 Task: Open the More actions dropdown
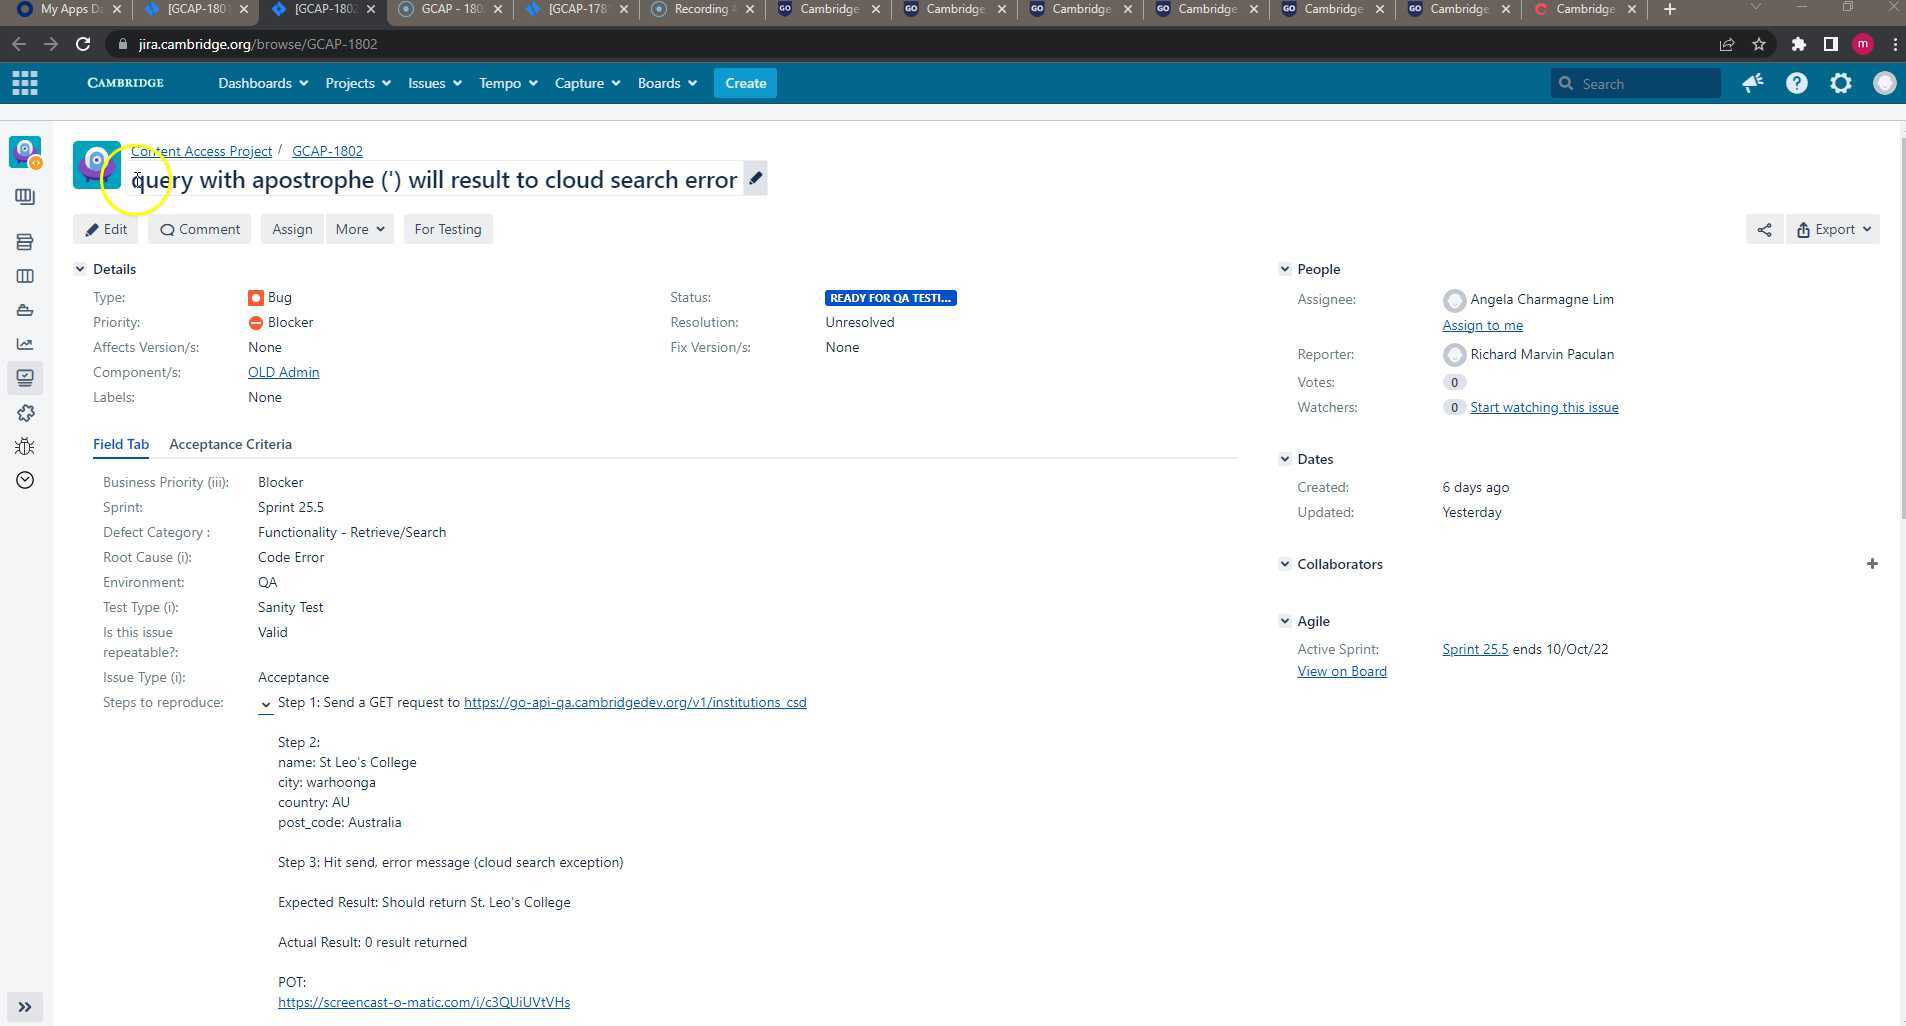tap(360, 229)
